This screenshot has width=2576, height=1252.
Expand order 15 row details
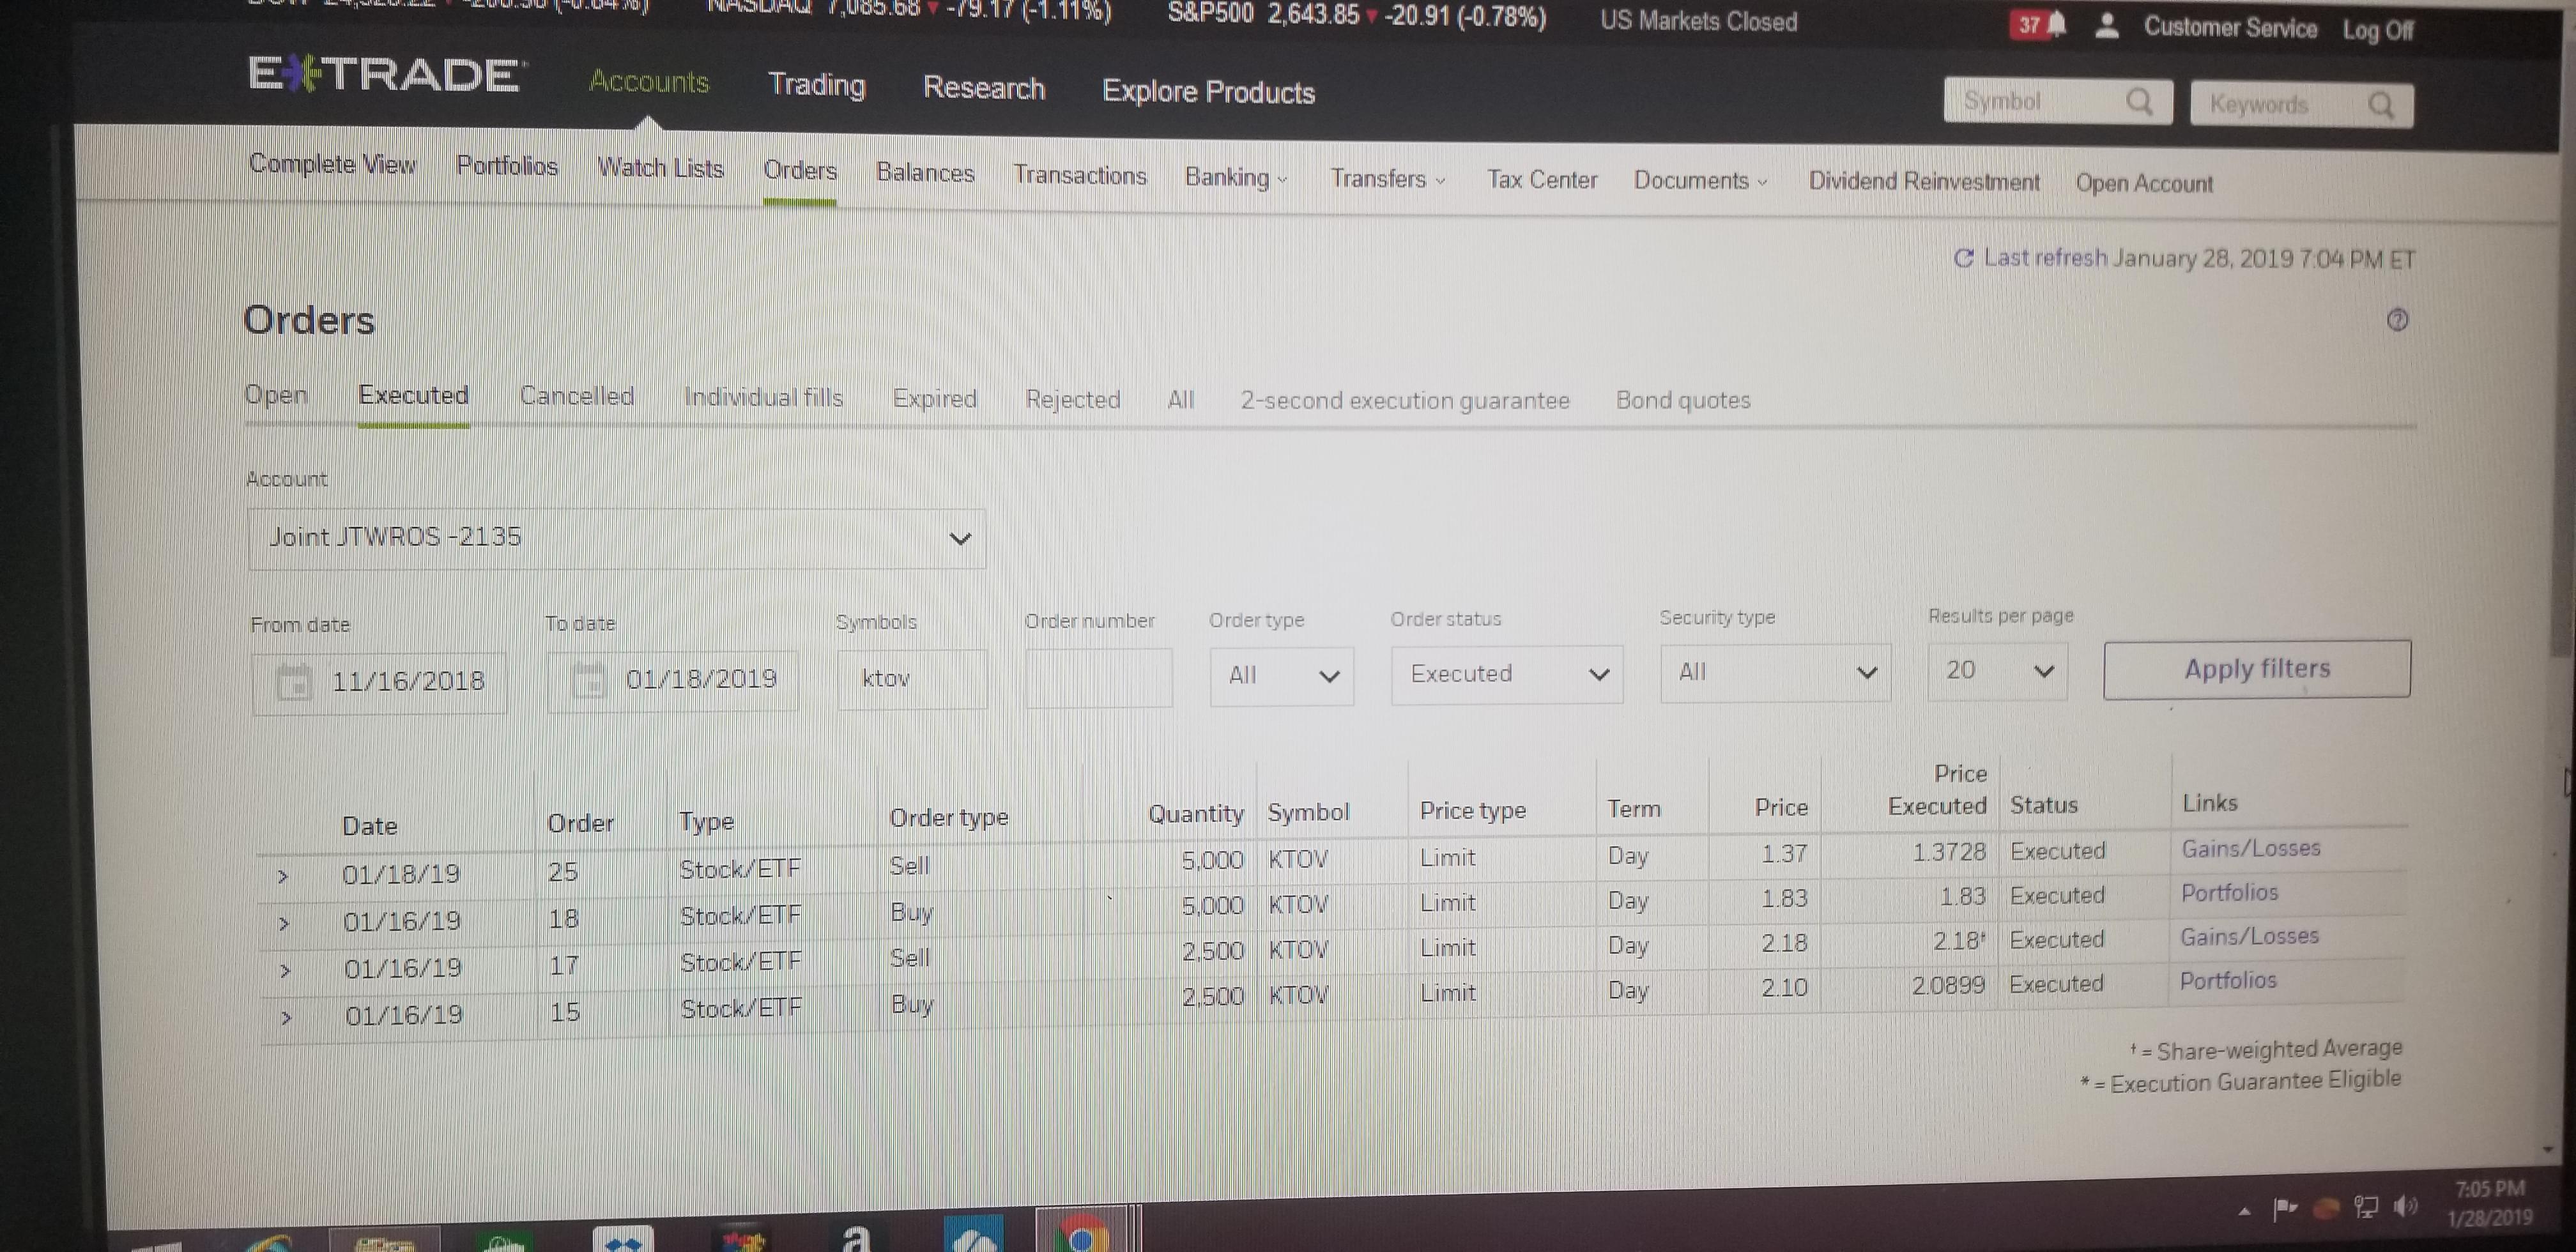coord(287,1018)
